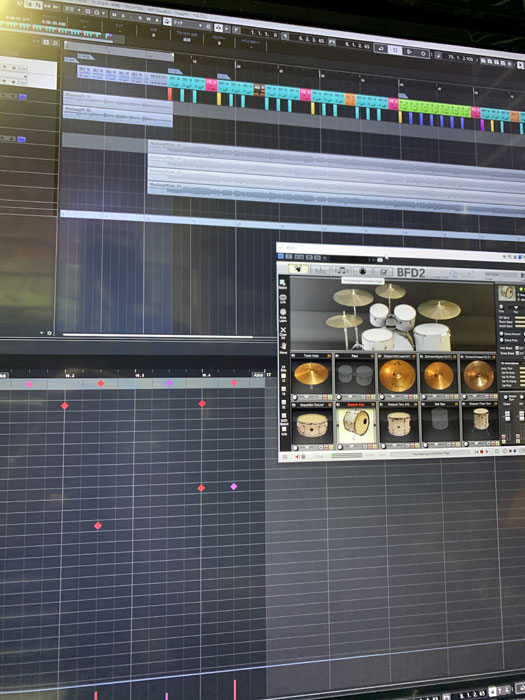Click the green MIDI part in arranger
The width and height of the screenshot is (525, 700).
[x=434, y=109]
